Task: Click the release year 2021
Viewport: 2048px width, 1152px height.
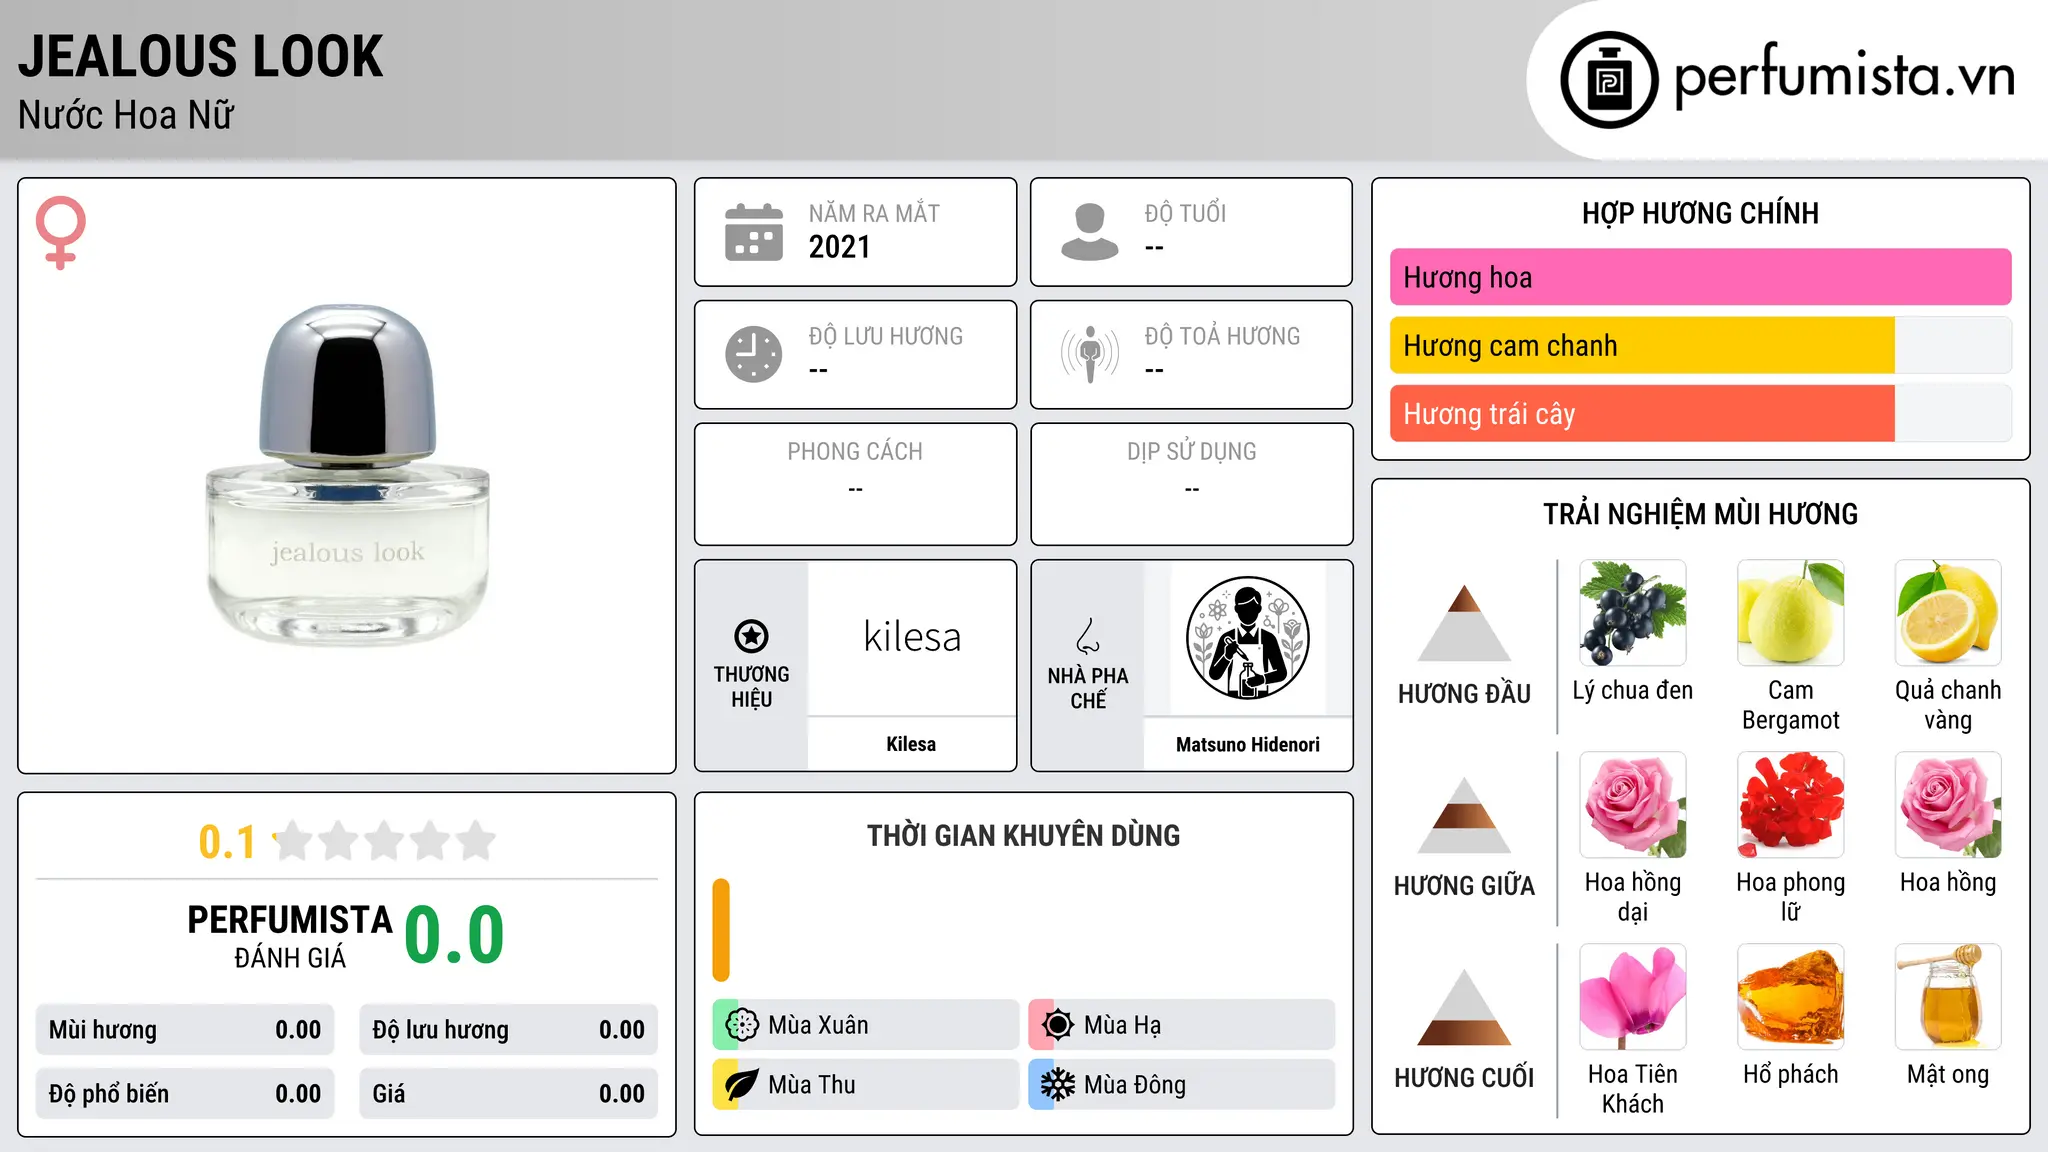Action: [840, 247]
